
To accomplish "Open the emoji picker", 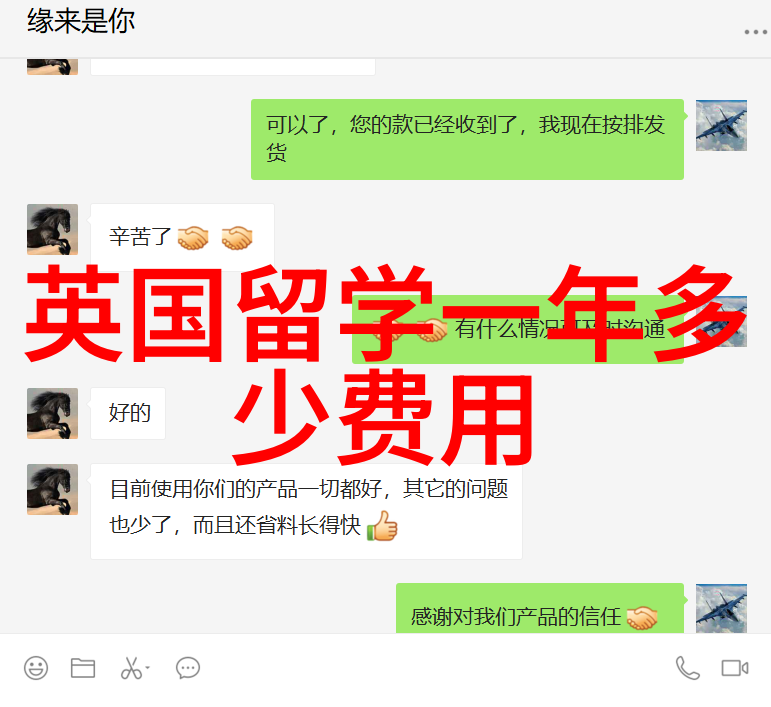I will (36, 668).
